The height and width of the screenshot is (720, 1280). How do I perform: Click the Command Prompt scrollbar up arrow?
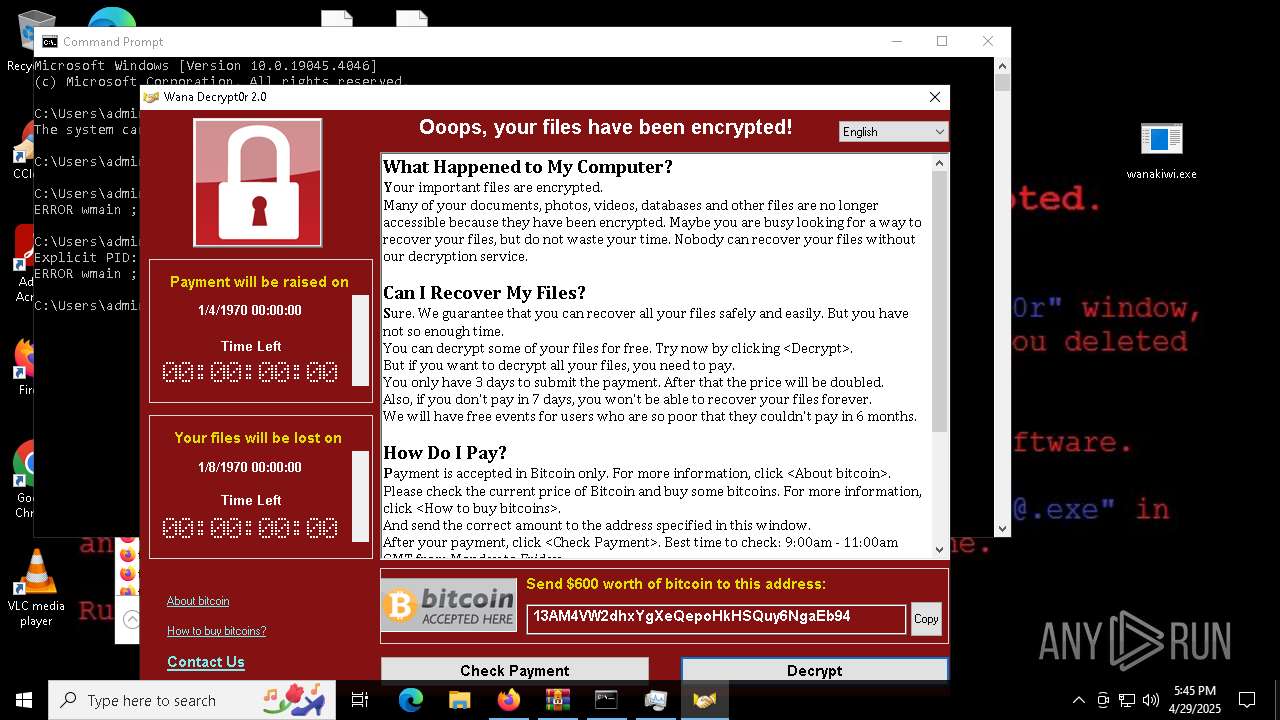click(x=1003, y=66)
